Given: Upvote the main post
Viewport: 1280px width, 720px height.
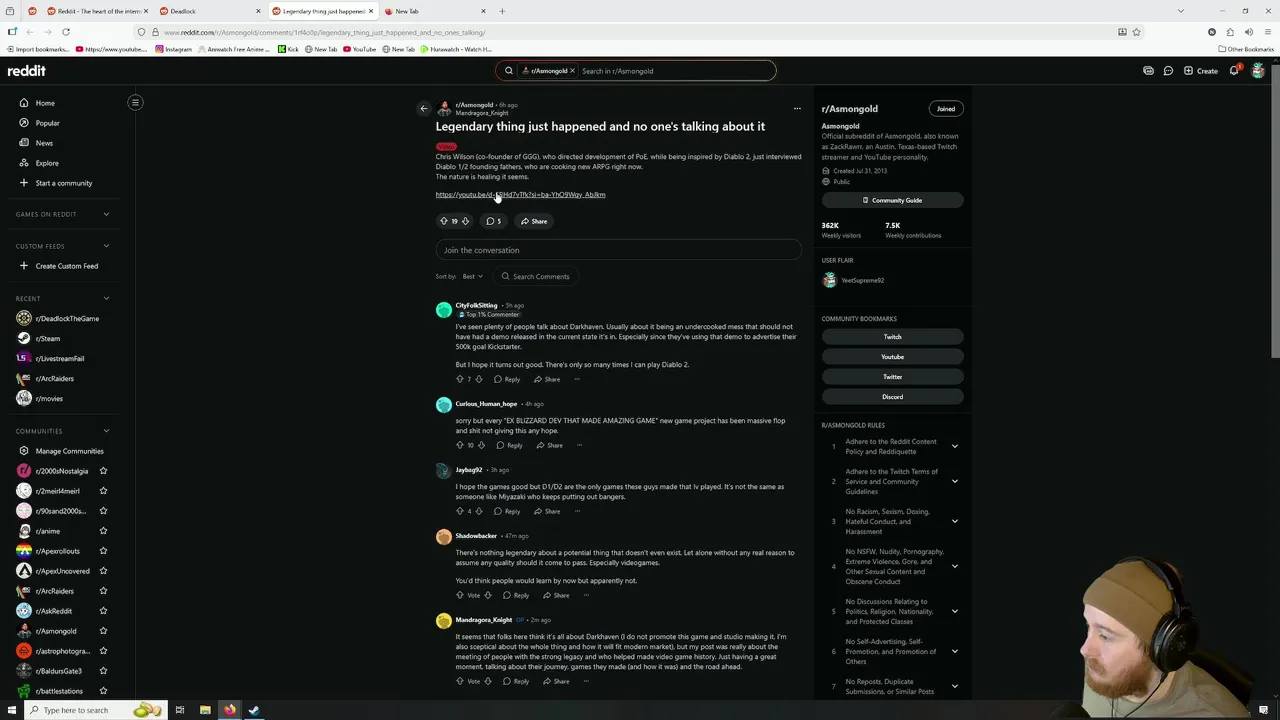Looking at the screenshot, I should click(x=444, y=221).
